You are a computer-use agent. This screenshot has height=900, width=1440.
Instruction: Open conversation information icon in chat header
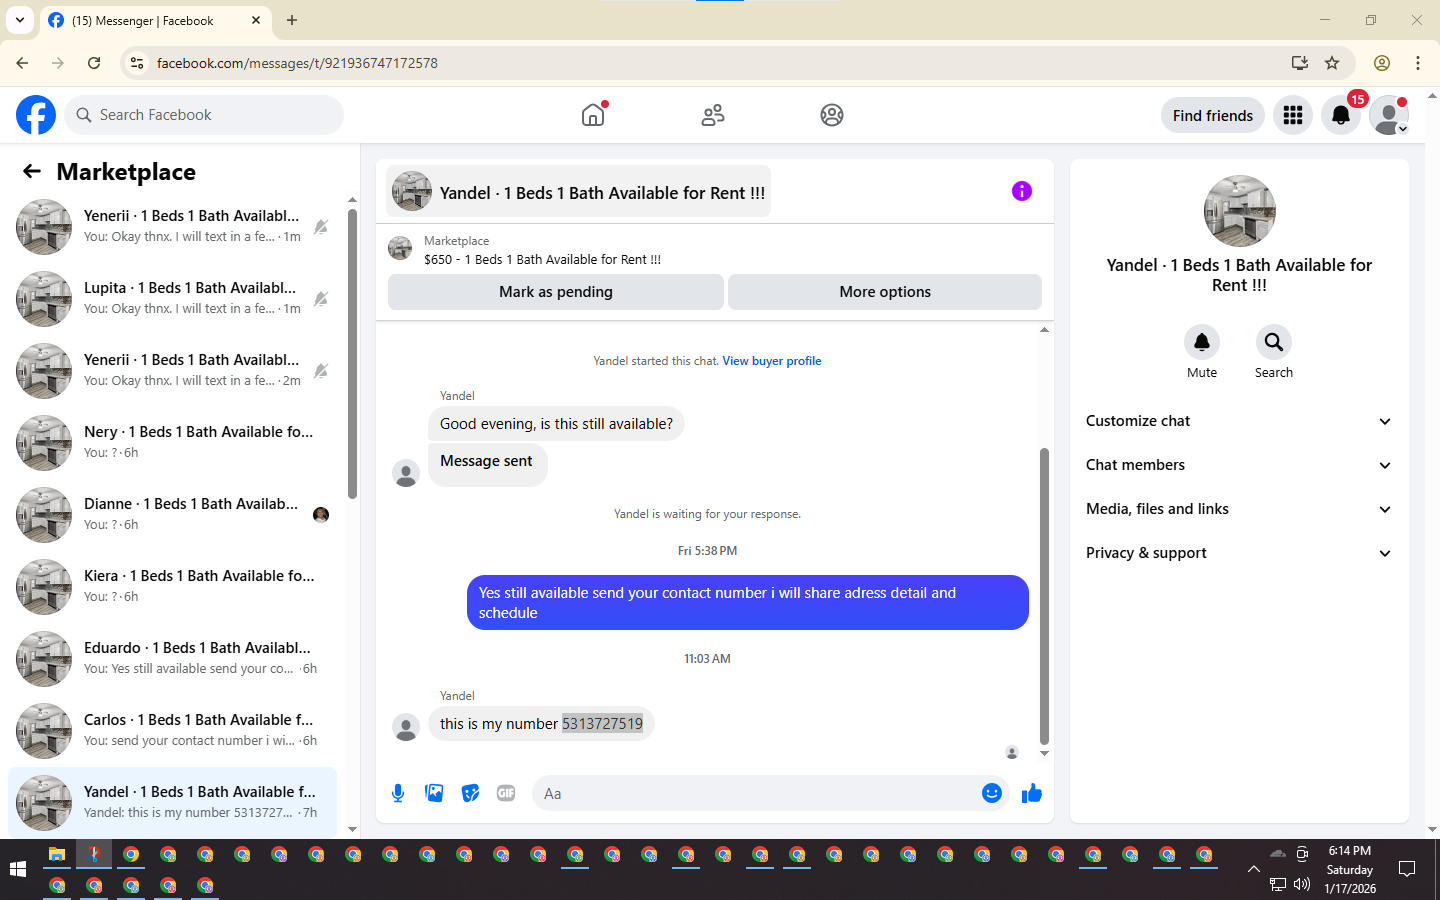pyautogui.click(x=1021, y=191)
